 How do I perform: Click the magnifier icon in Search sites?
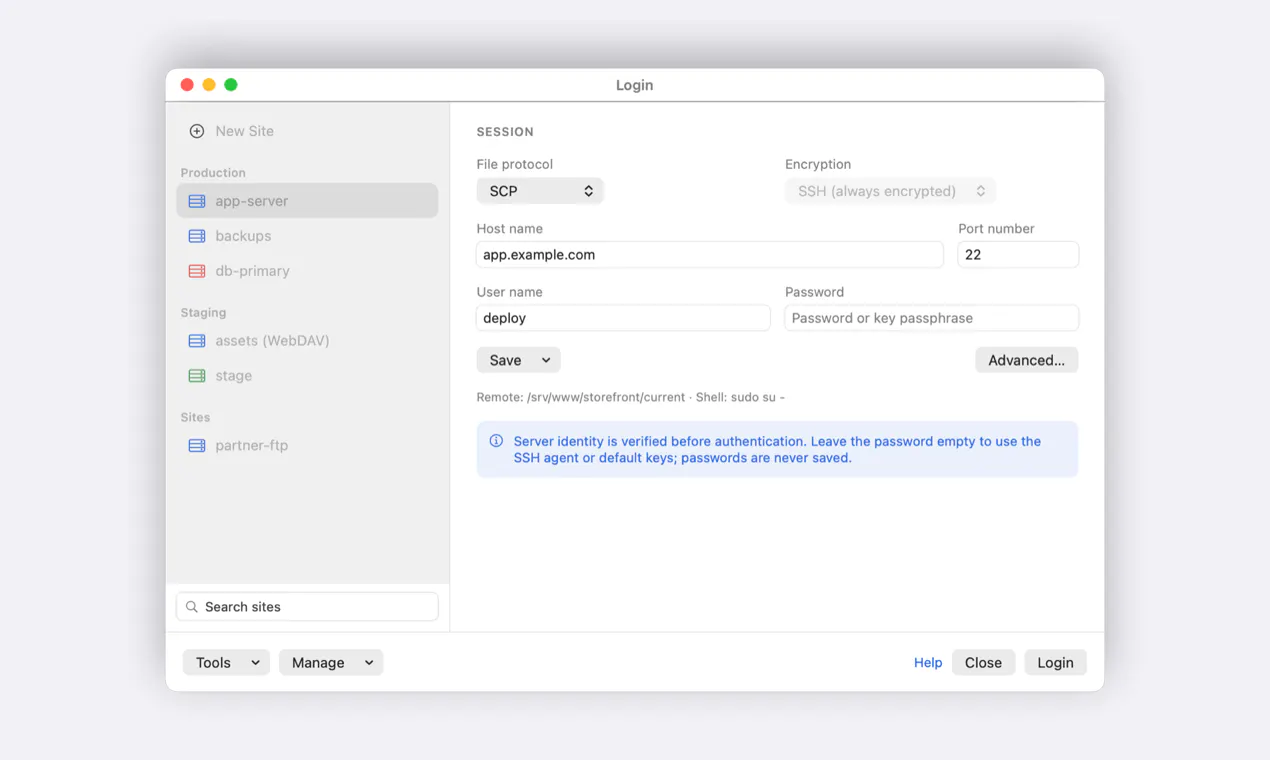[x=192, y=607]
